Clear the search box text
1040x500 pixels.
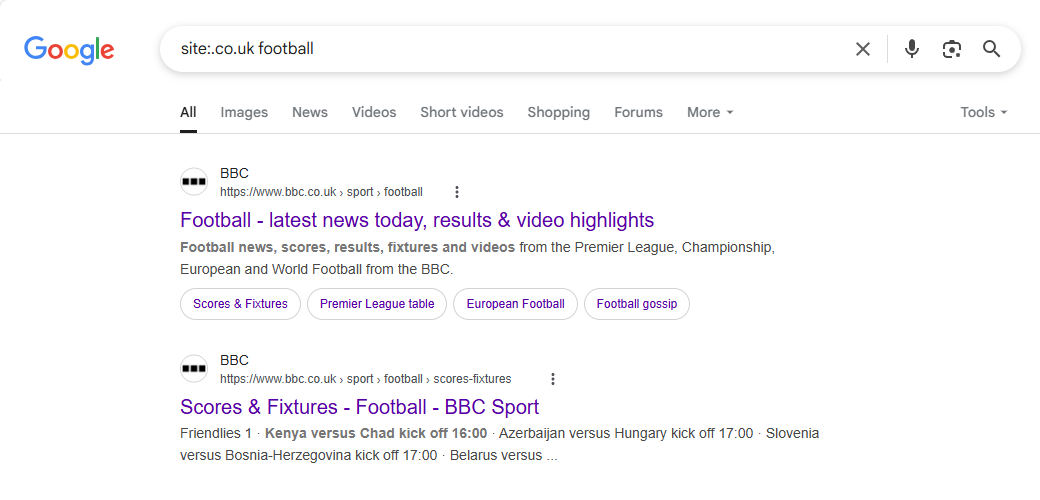[862, 49]
